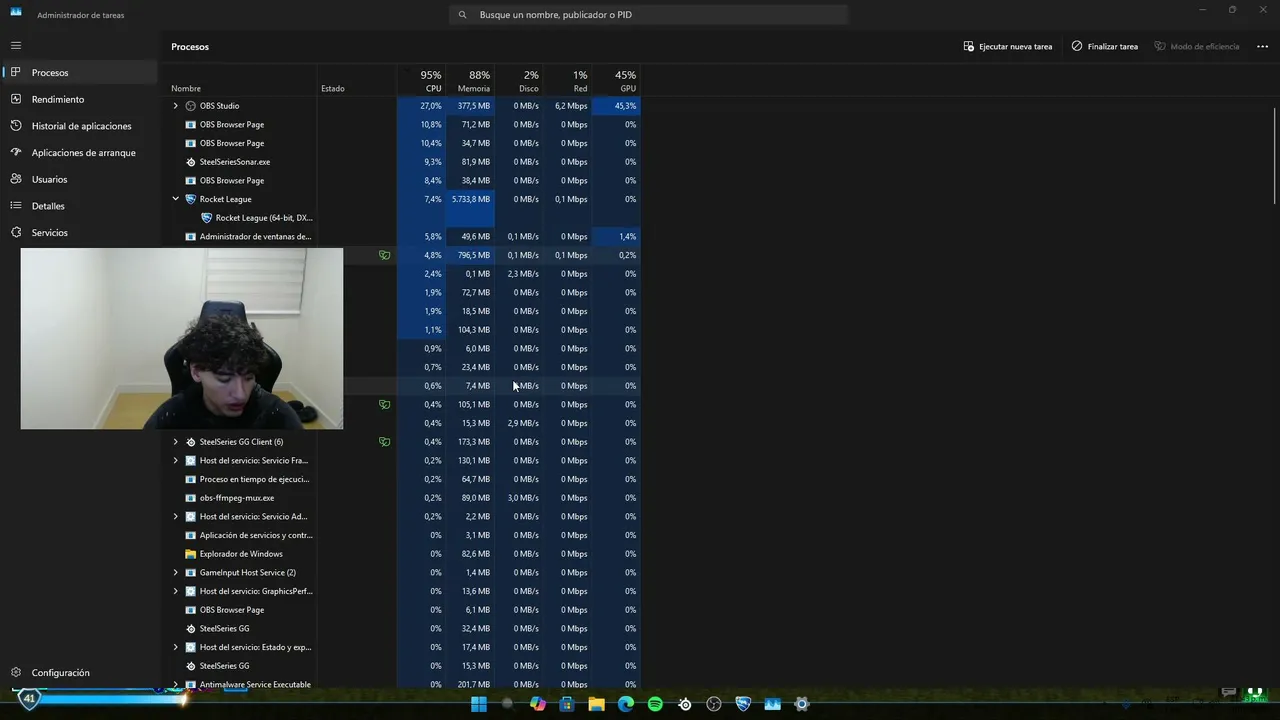Image resolution: width=1280 pixels, height=720 pixels.
Task: Focus the search box for name, publisher or PID
Action: click(x=648, y=15)
